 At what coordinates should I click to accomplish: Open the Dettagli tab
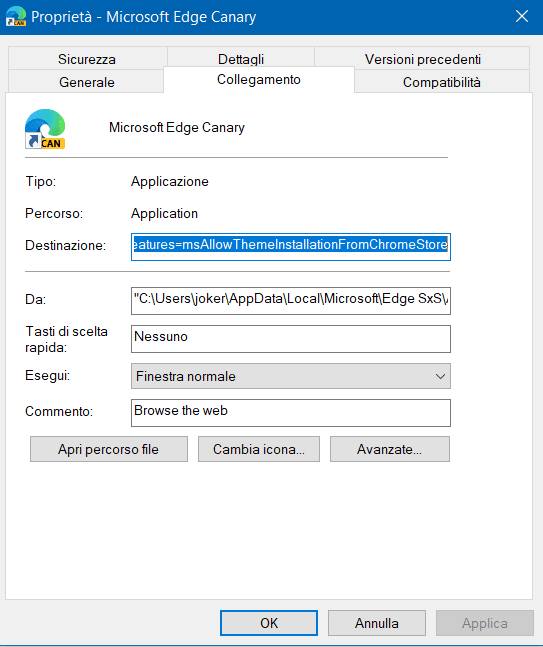pos(241,59)
